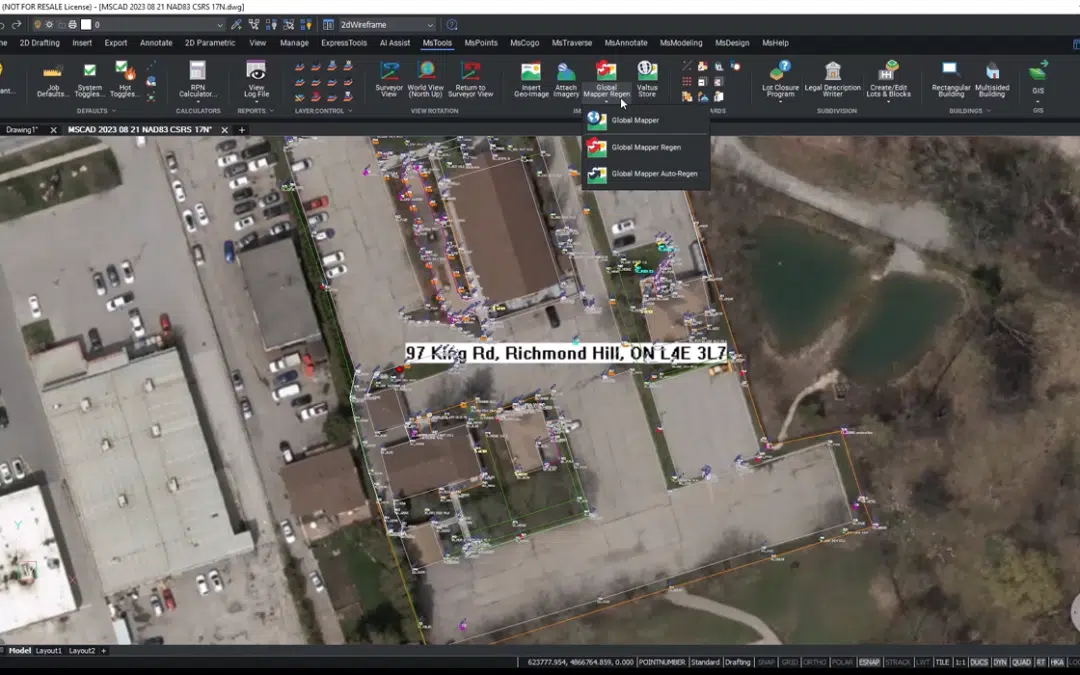
Task: Click the Layout1 tab
Action: tap(49, 651)
